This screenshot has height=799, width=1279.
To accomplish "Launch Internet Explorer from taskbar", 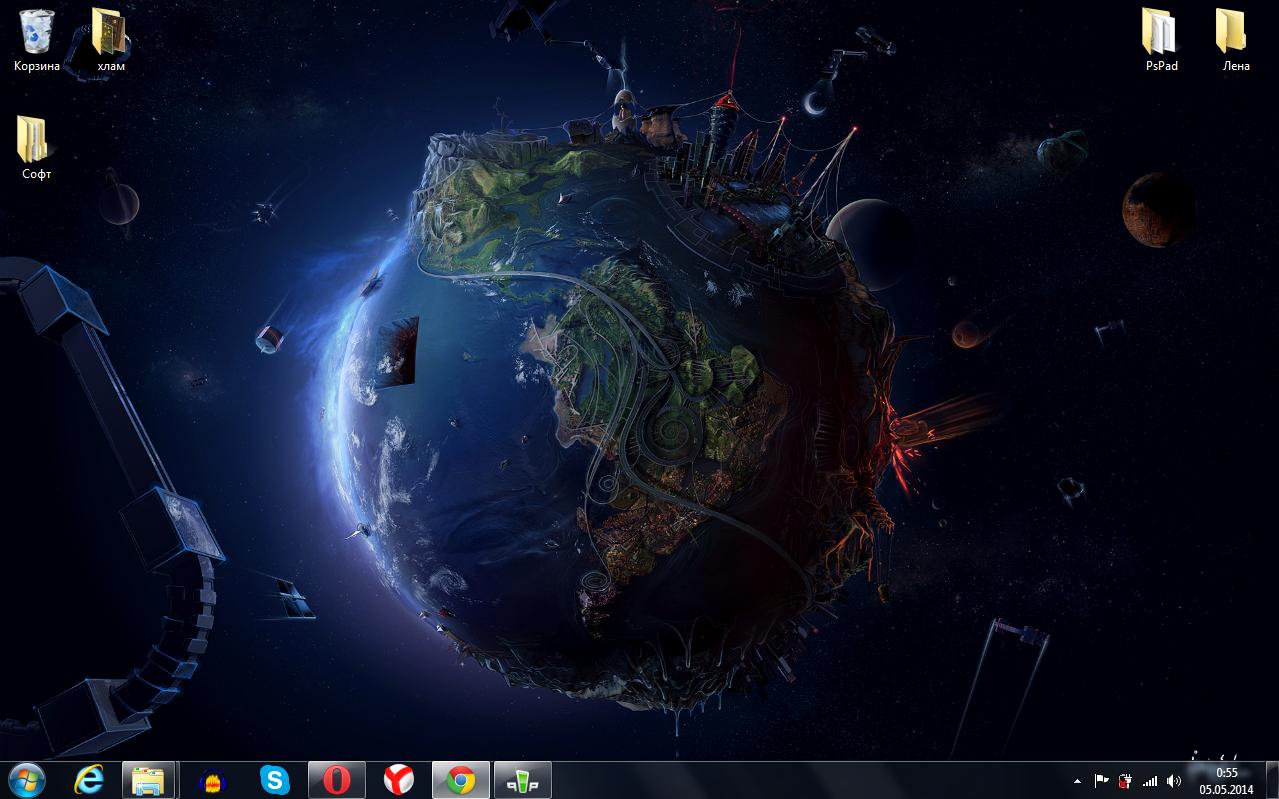I will pos(90,780).
